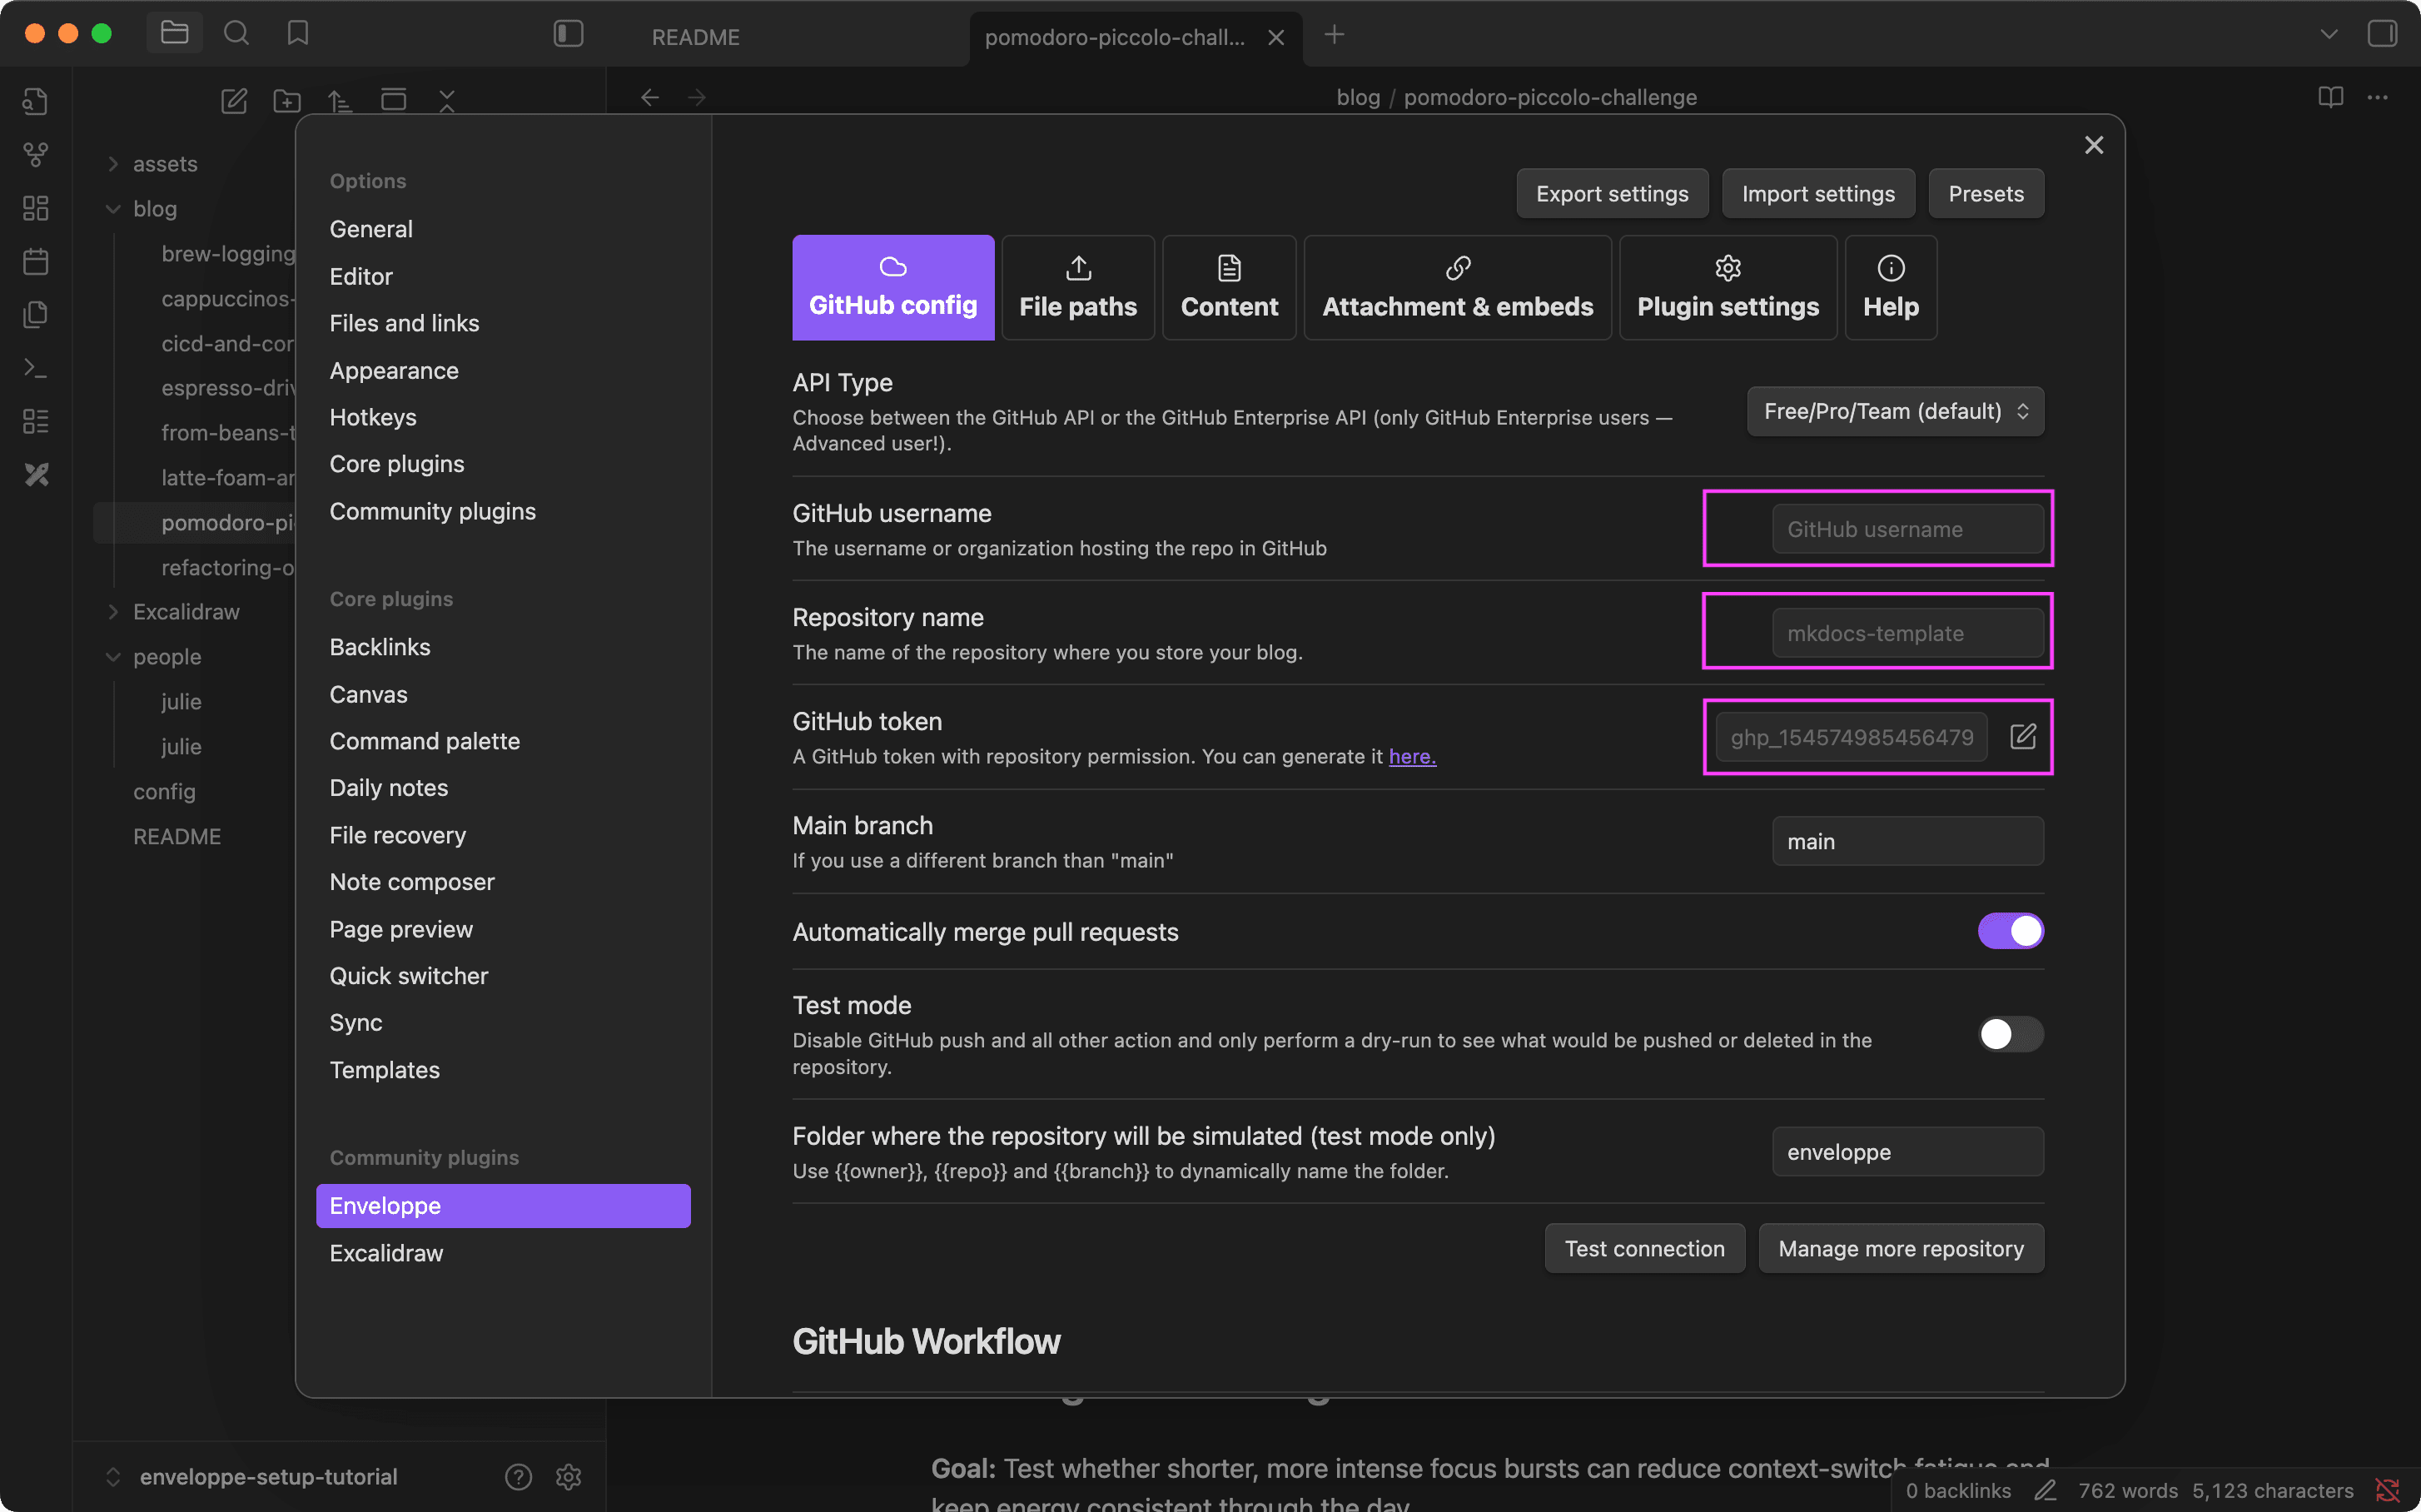The image size is (2421, 1512).
Task: Toggle the right sidebar icon
Action: pyautogui.click(x=2383, y=33)
